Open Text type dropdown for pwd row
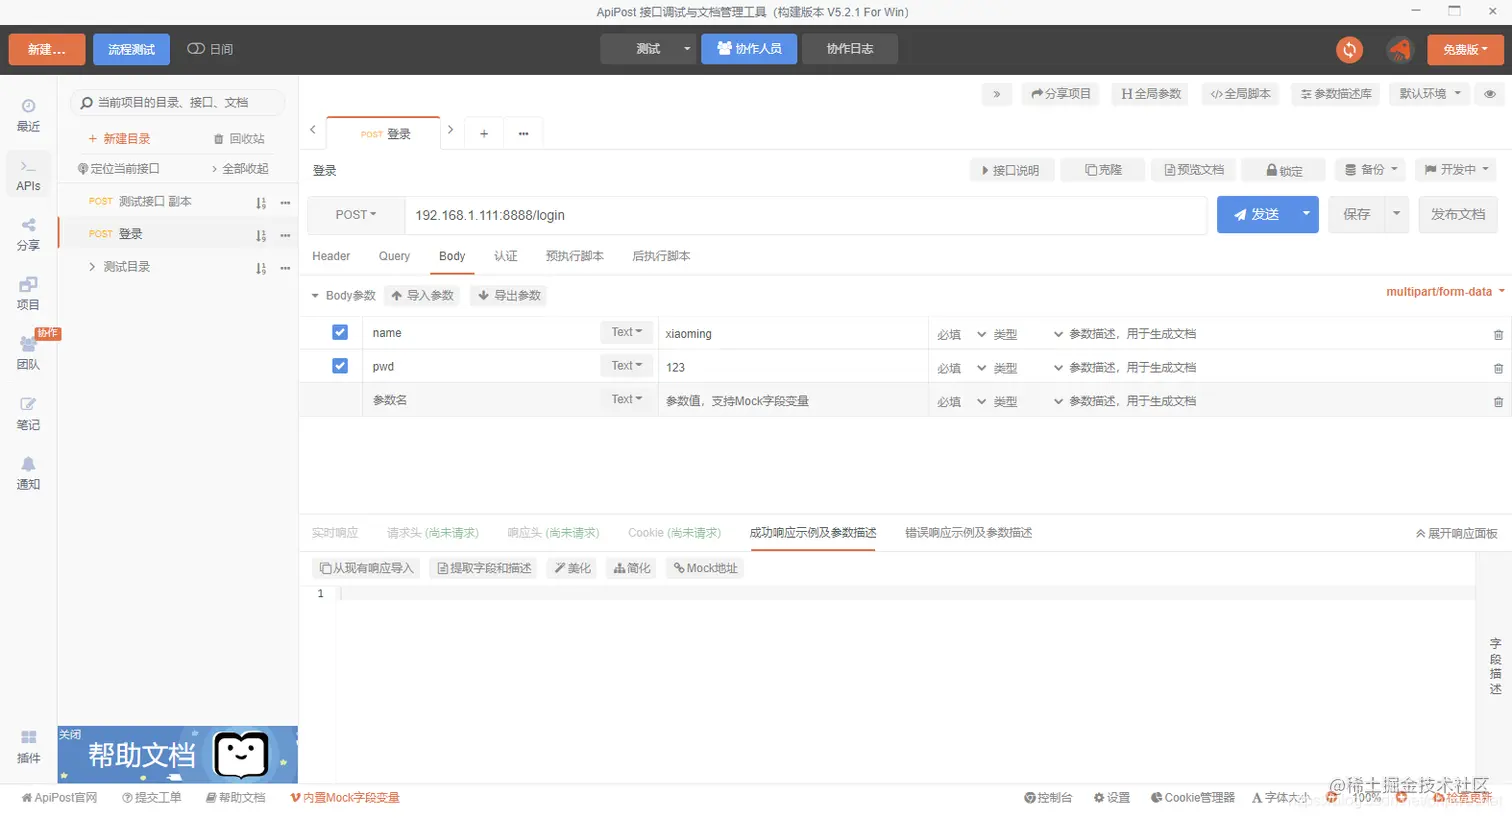The height and width of the screenshot is (818, 1512). (x=627, y=366)
